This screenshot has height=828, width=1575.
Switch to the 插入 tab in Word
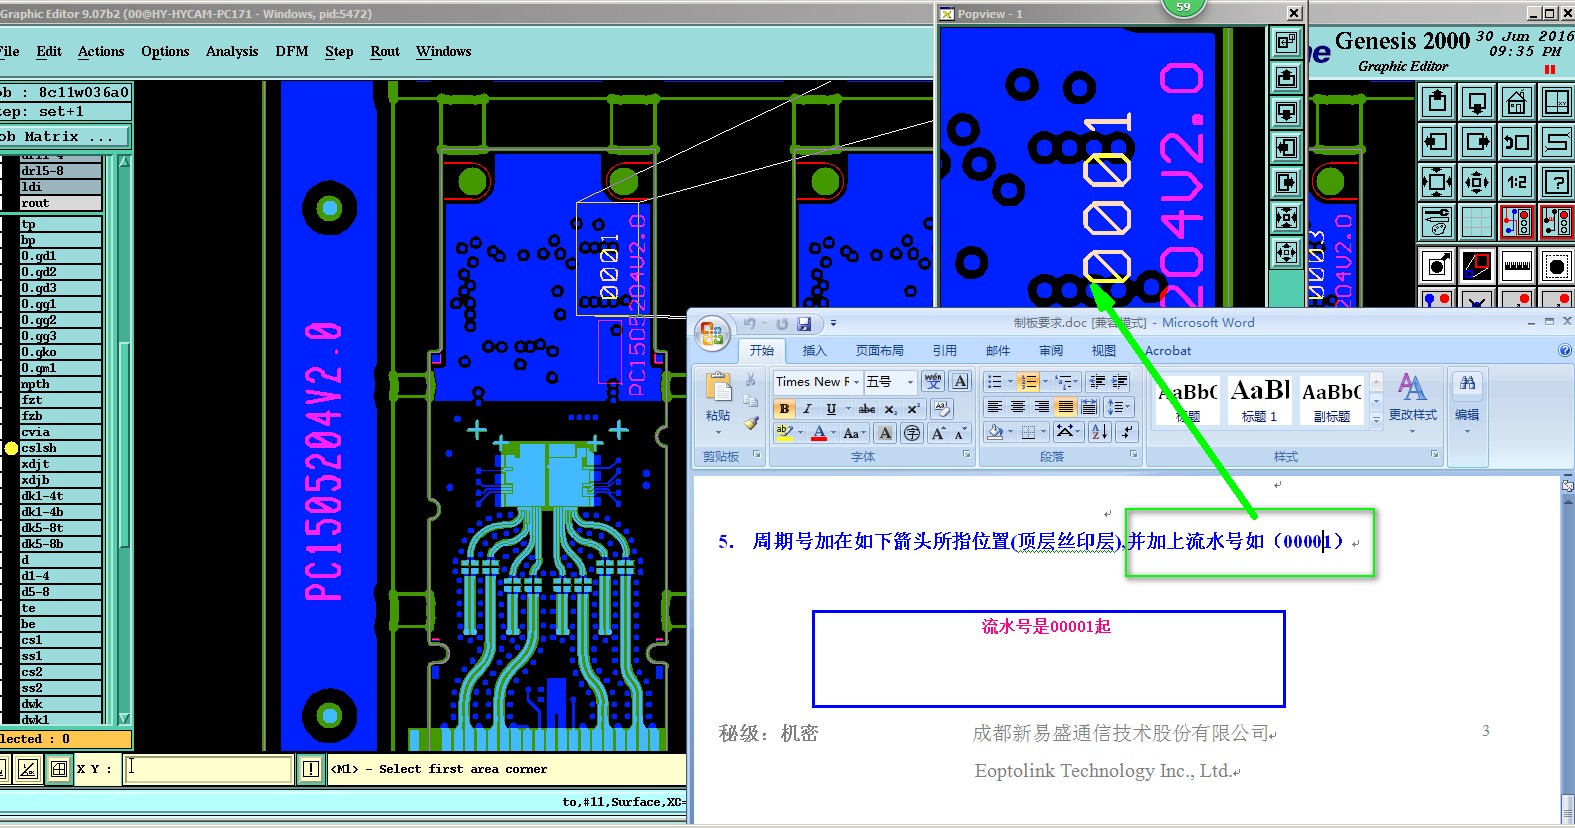click(815, 351)
